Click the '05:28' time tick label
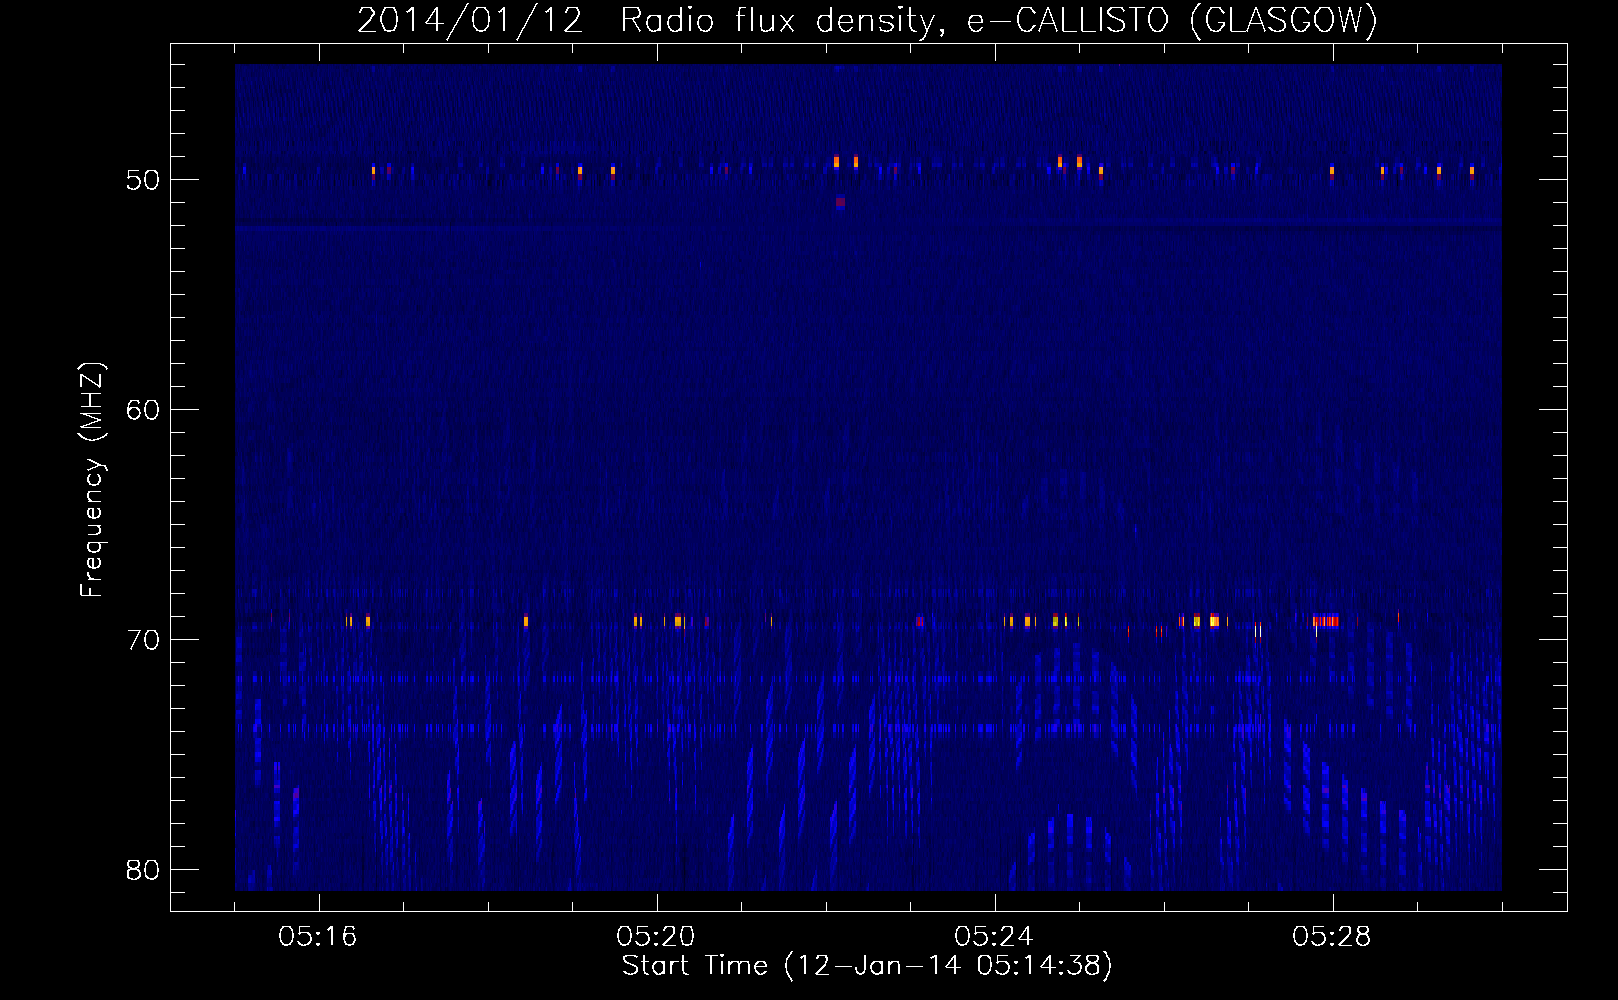 (1332, 937)
